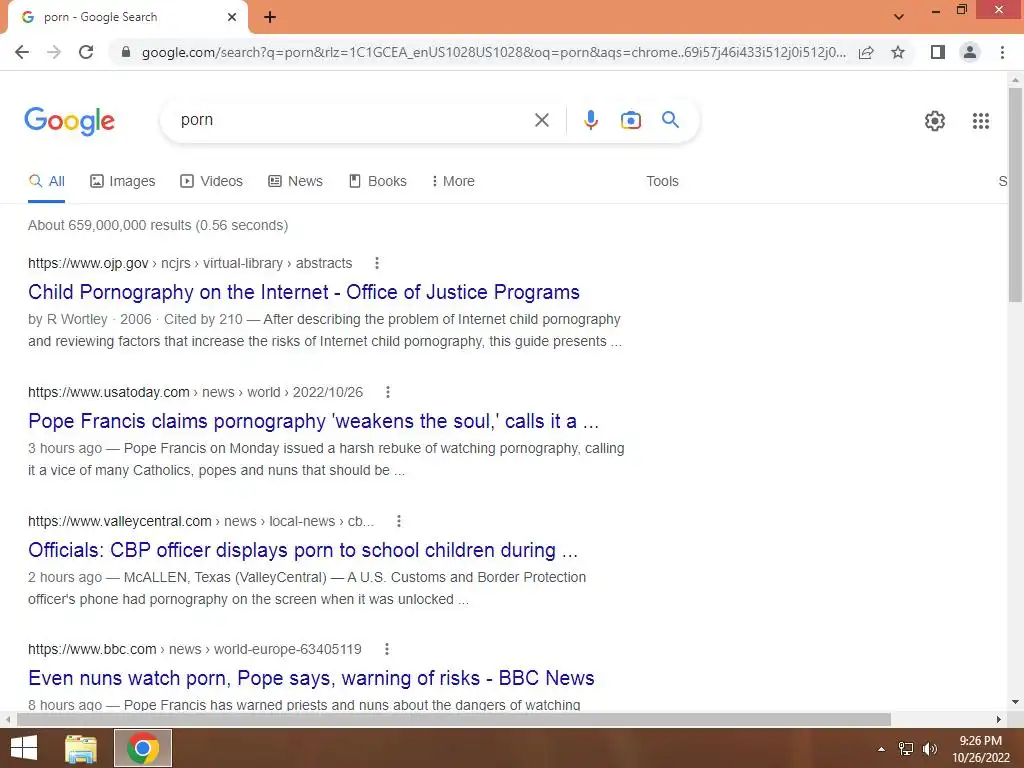Open the Chrome profile avatar
The height and width of the screenshot is (768, 1024).
coord(970,52)
